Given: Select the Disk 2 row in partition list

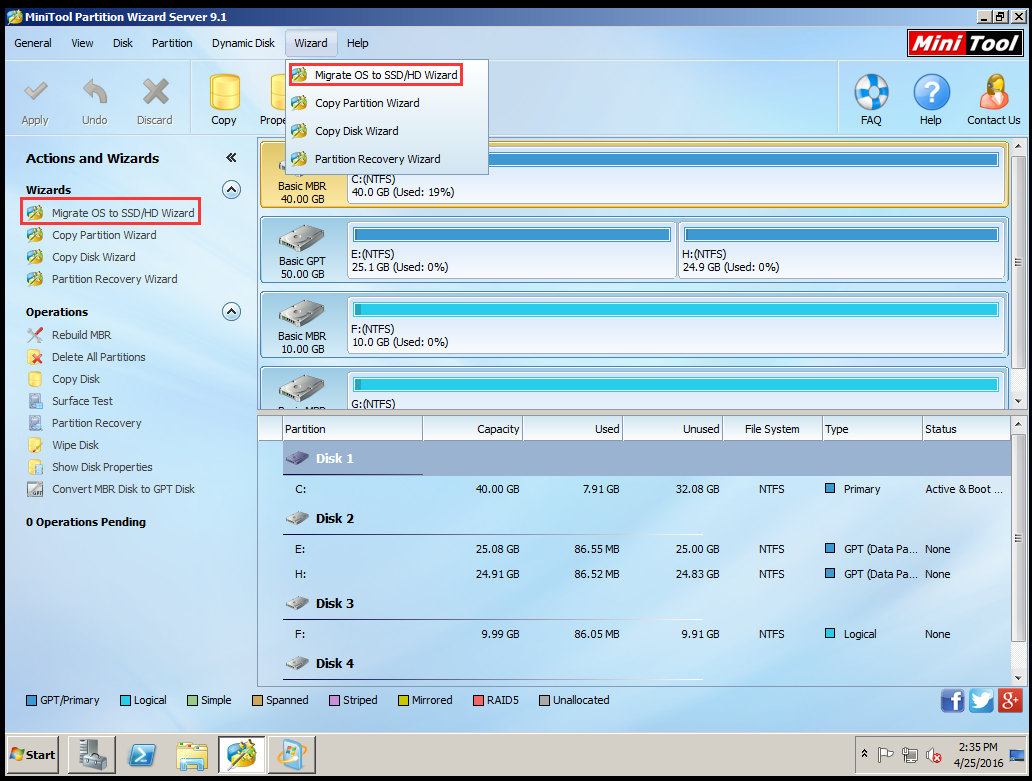Looking at the screenshot, I should pos(647,518).
